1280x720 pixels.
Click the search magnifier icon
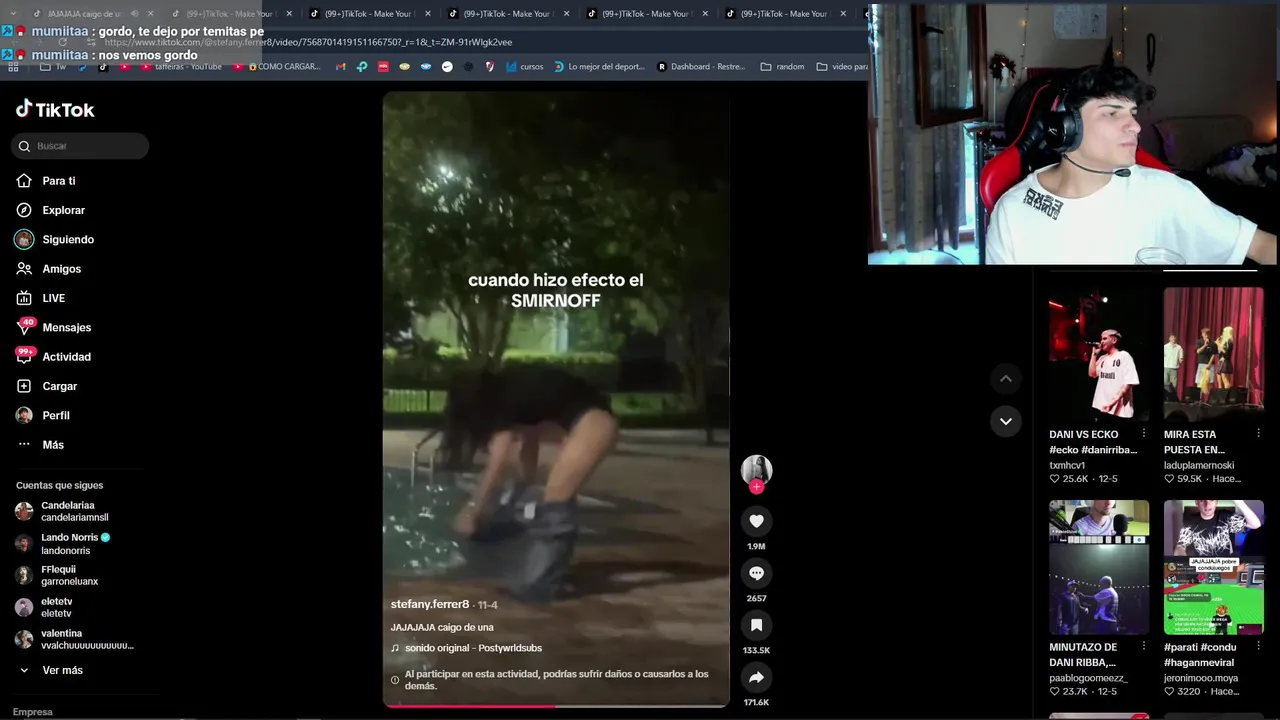(25, 146)
